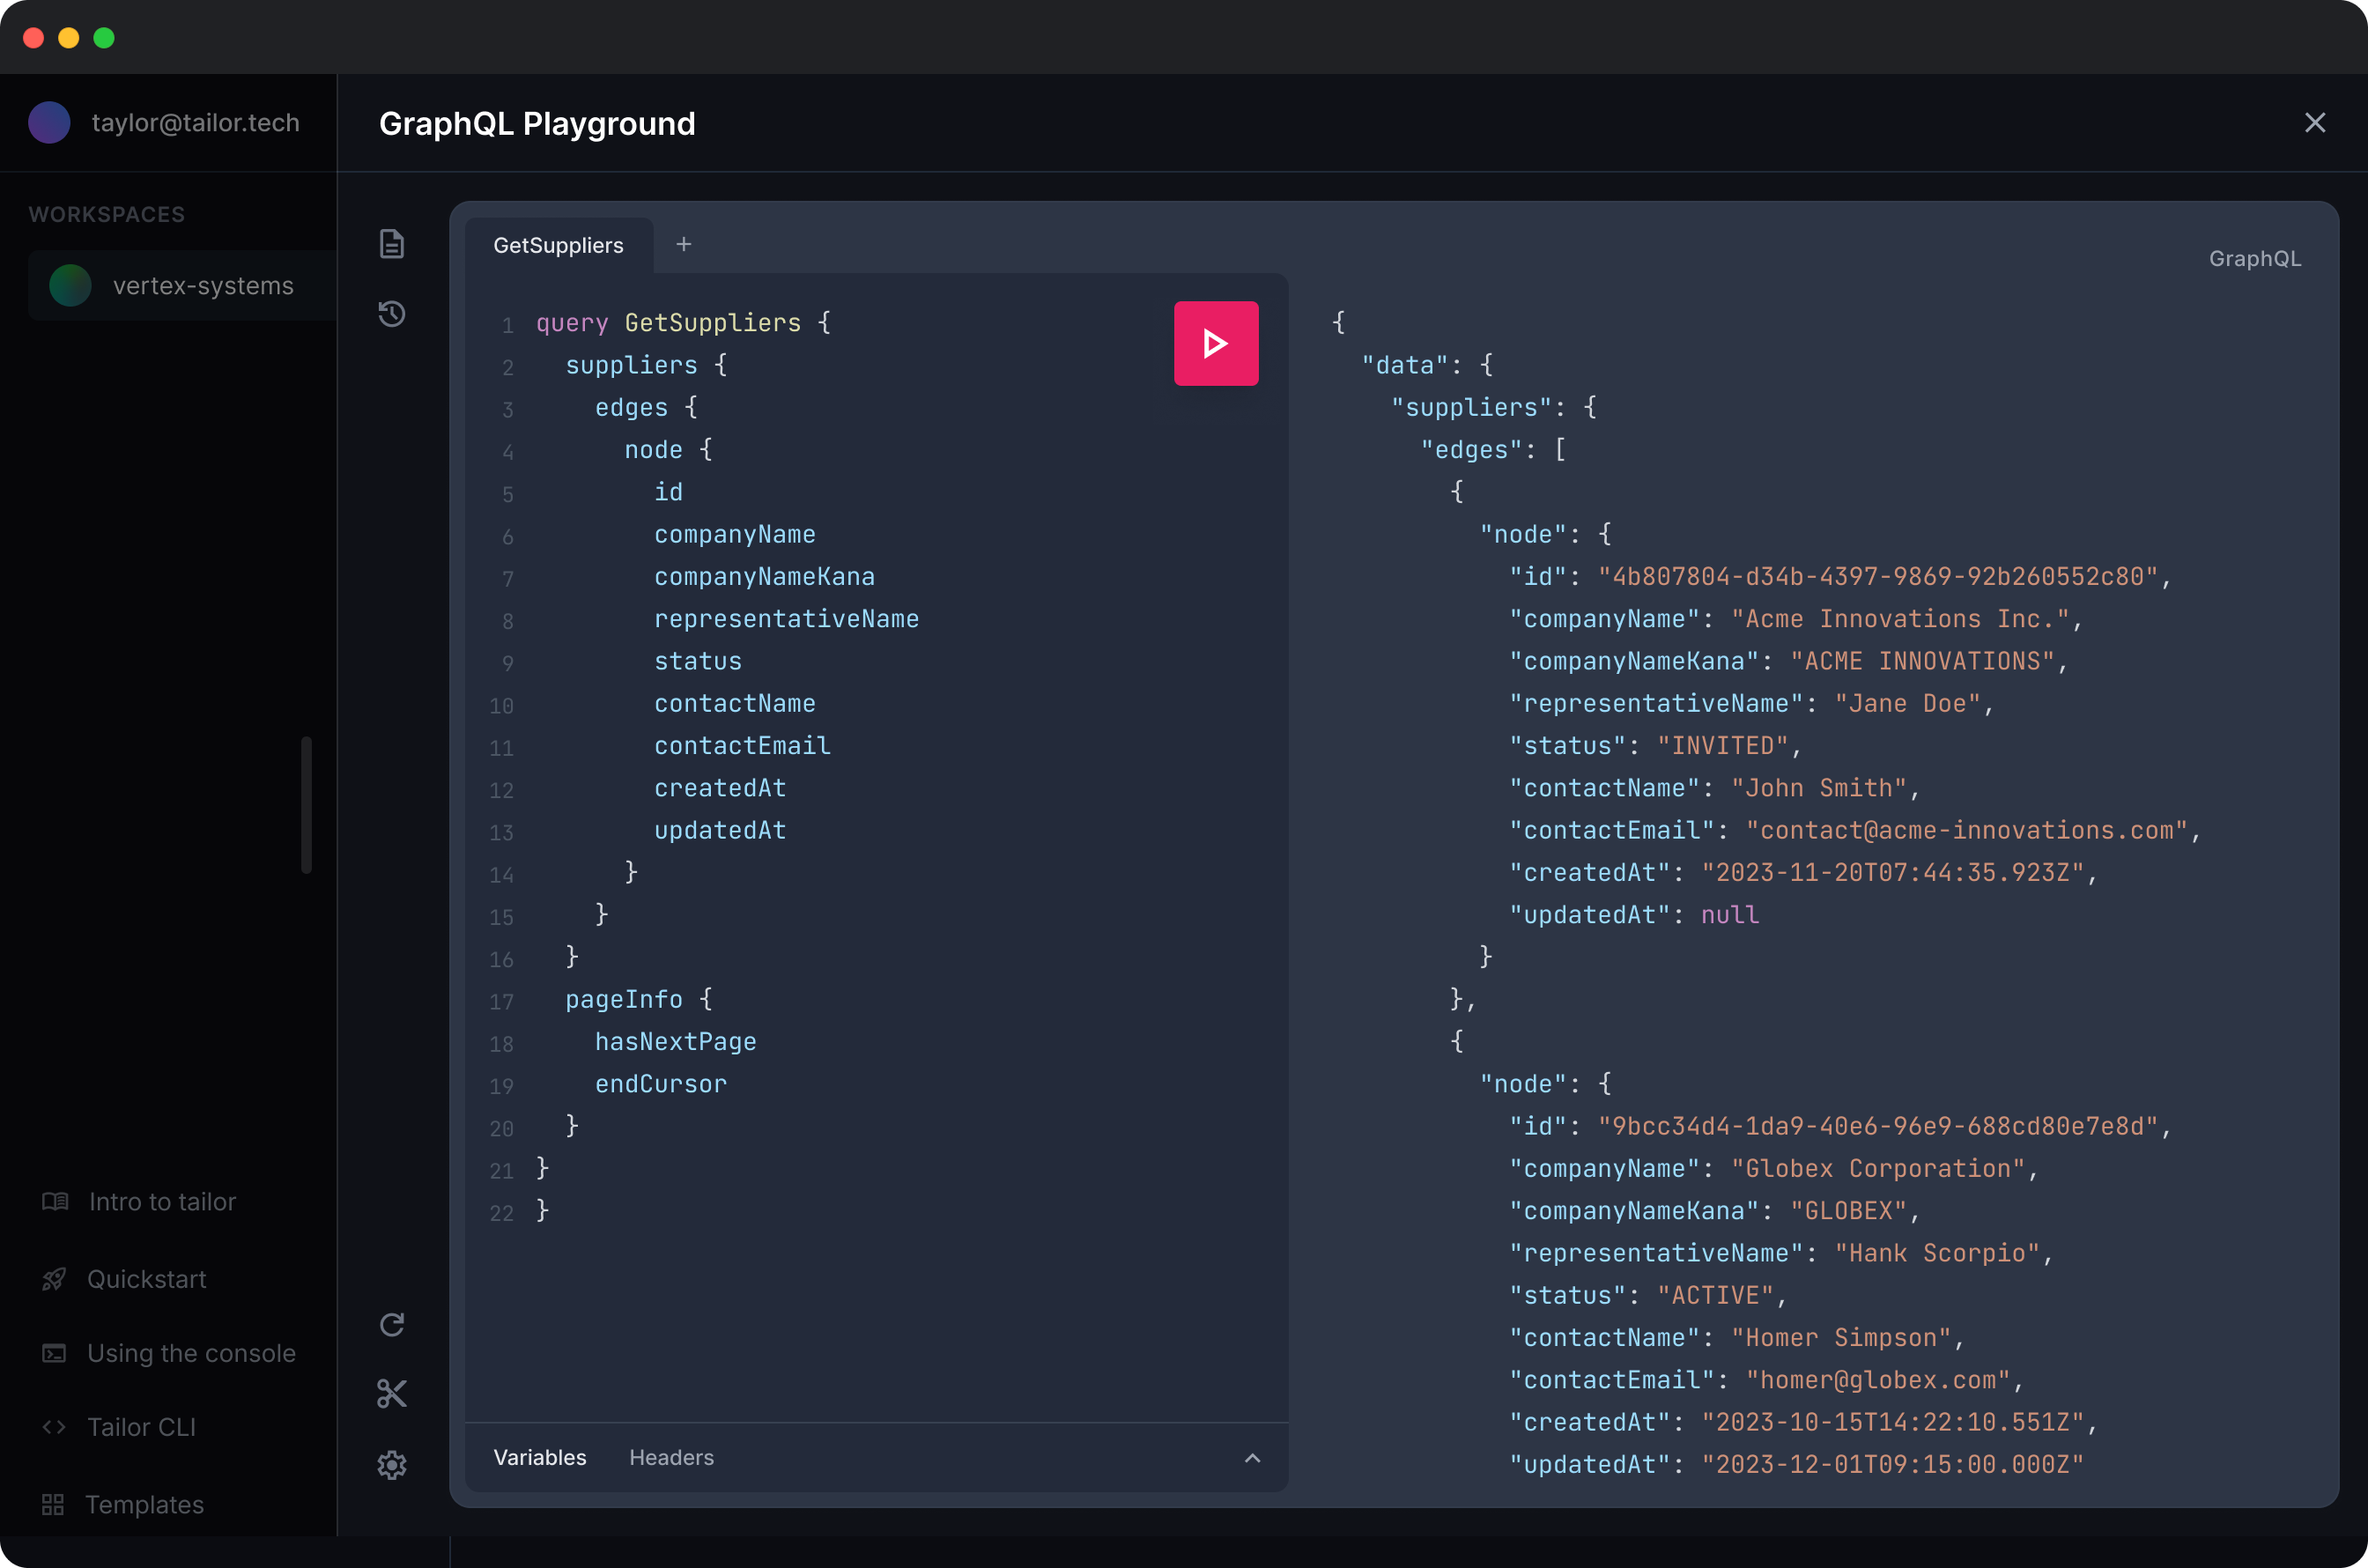2368x1568 pixels.
Task: Open the Templates section
Action: click(144, 1504)
